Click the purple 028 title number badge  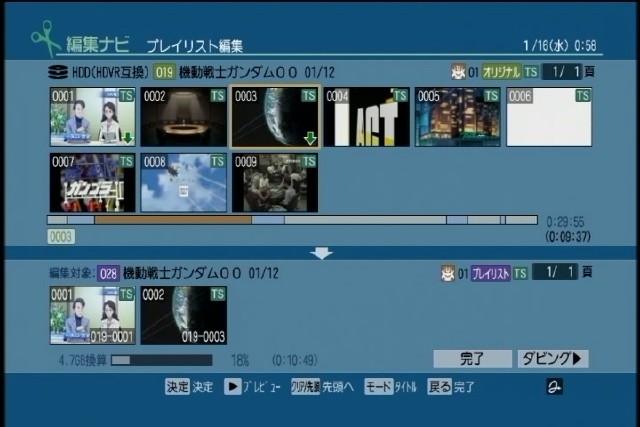[x=108, y=273]
